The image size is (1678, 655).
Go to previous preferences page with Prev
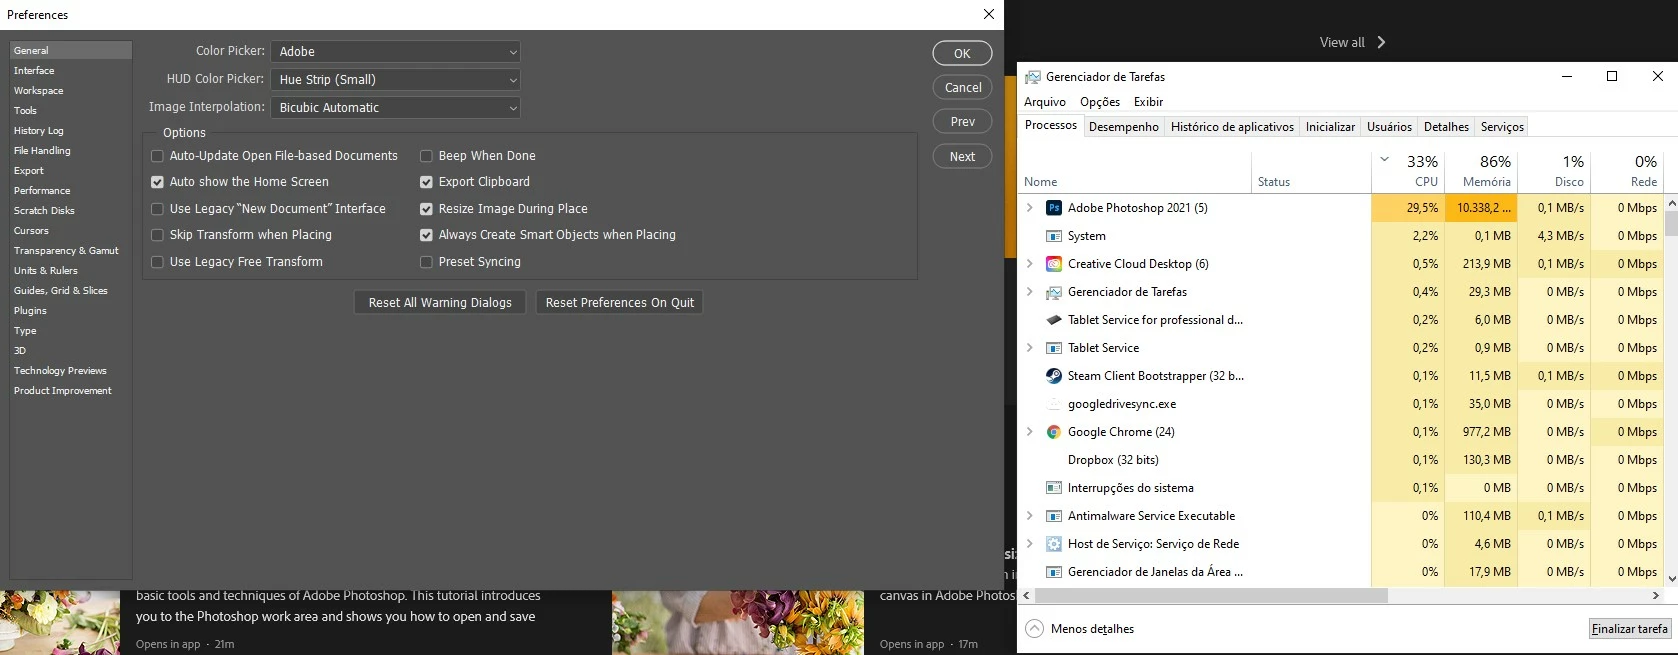pyautogui.click(x=962, y=122)
